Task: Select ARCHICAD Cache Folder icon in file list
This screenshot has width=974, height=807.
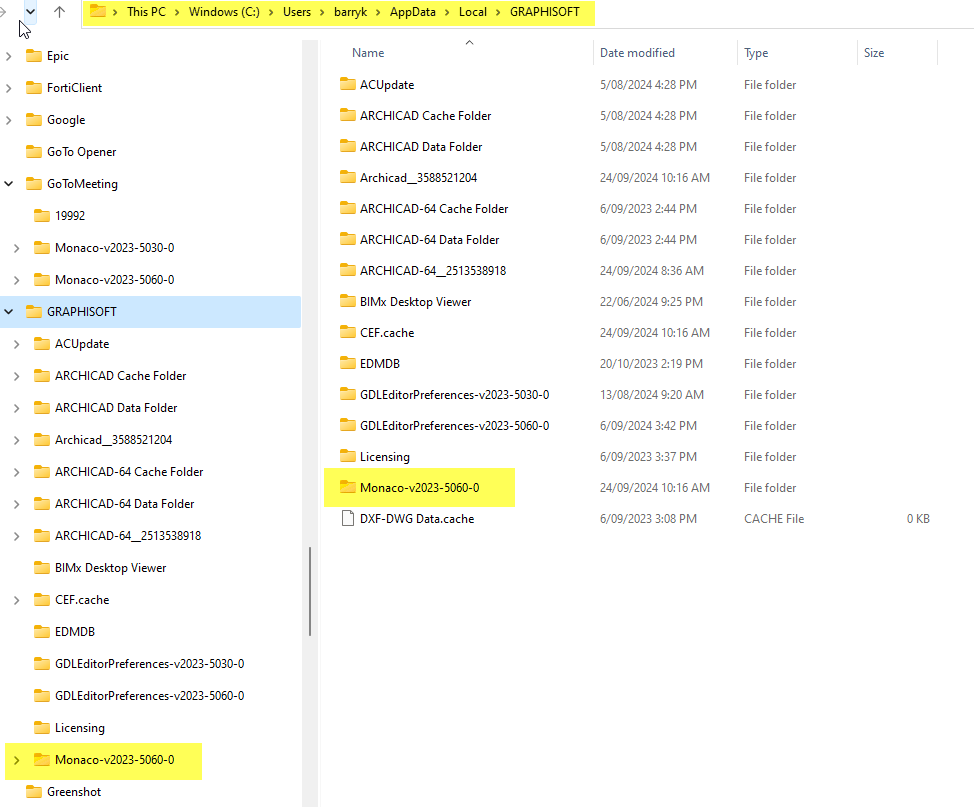Action: [x=348, y=115]
